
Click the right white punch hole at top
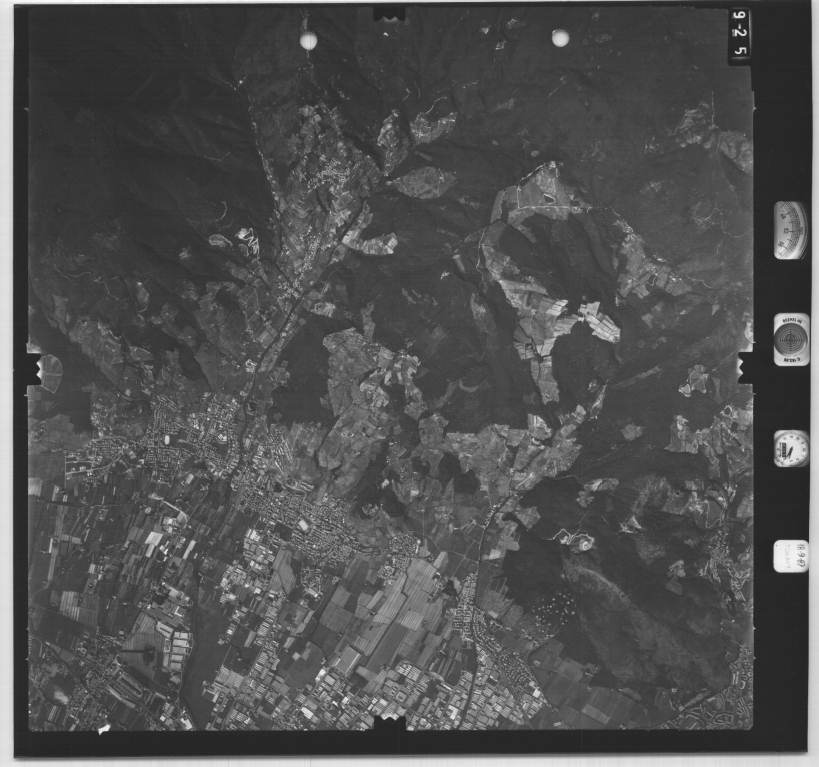[x=560, y=38]
